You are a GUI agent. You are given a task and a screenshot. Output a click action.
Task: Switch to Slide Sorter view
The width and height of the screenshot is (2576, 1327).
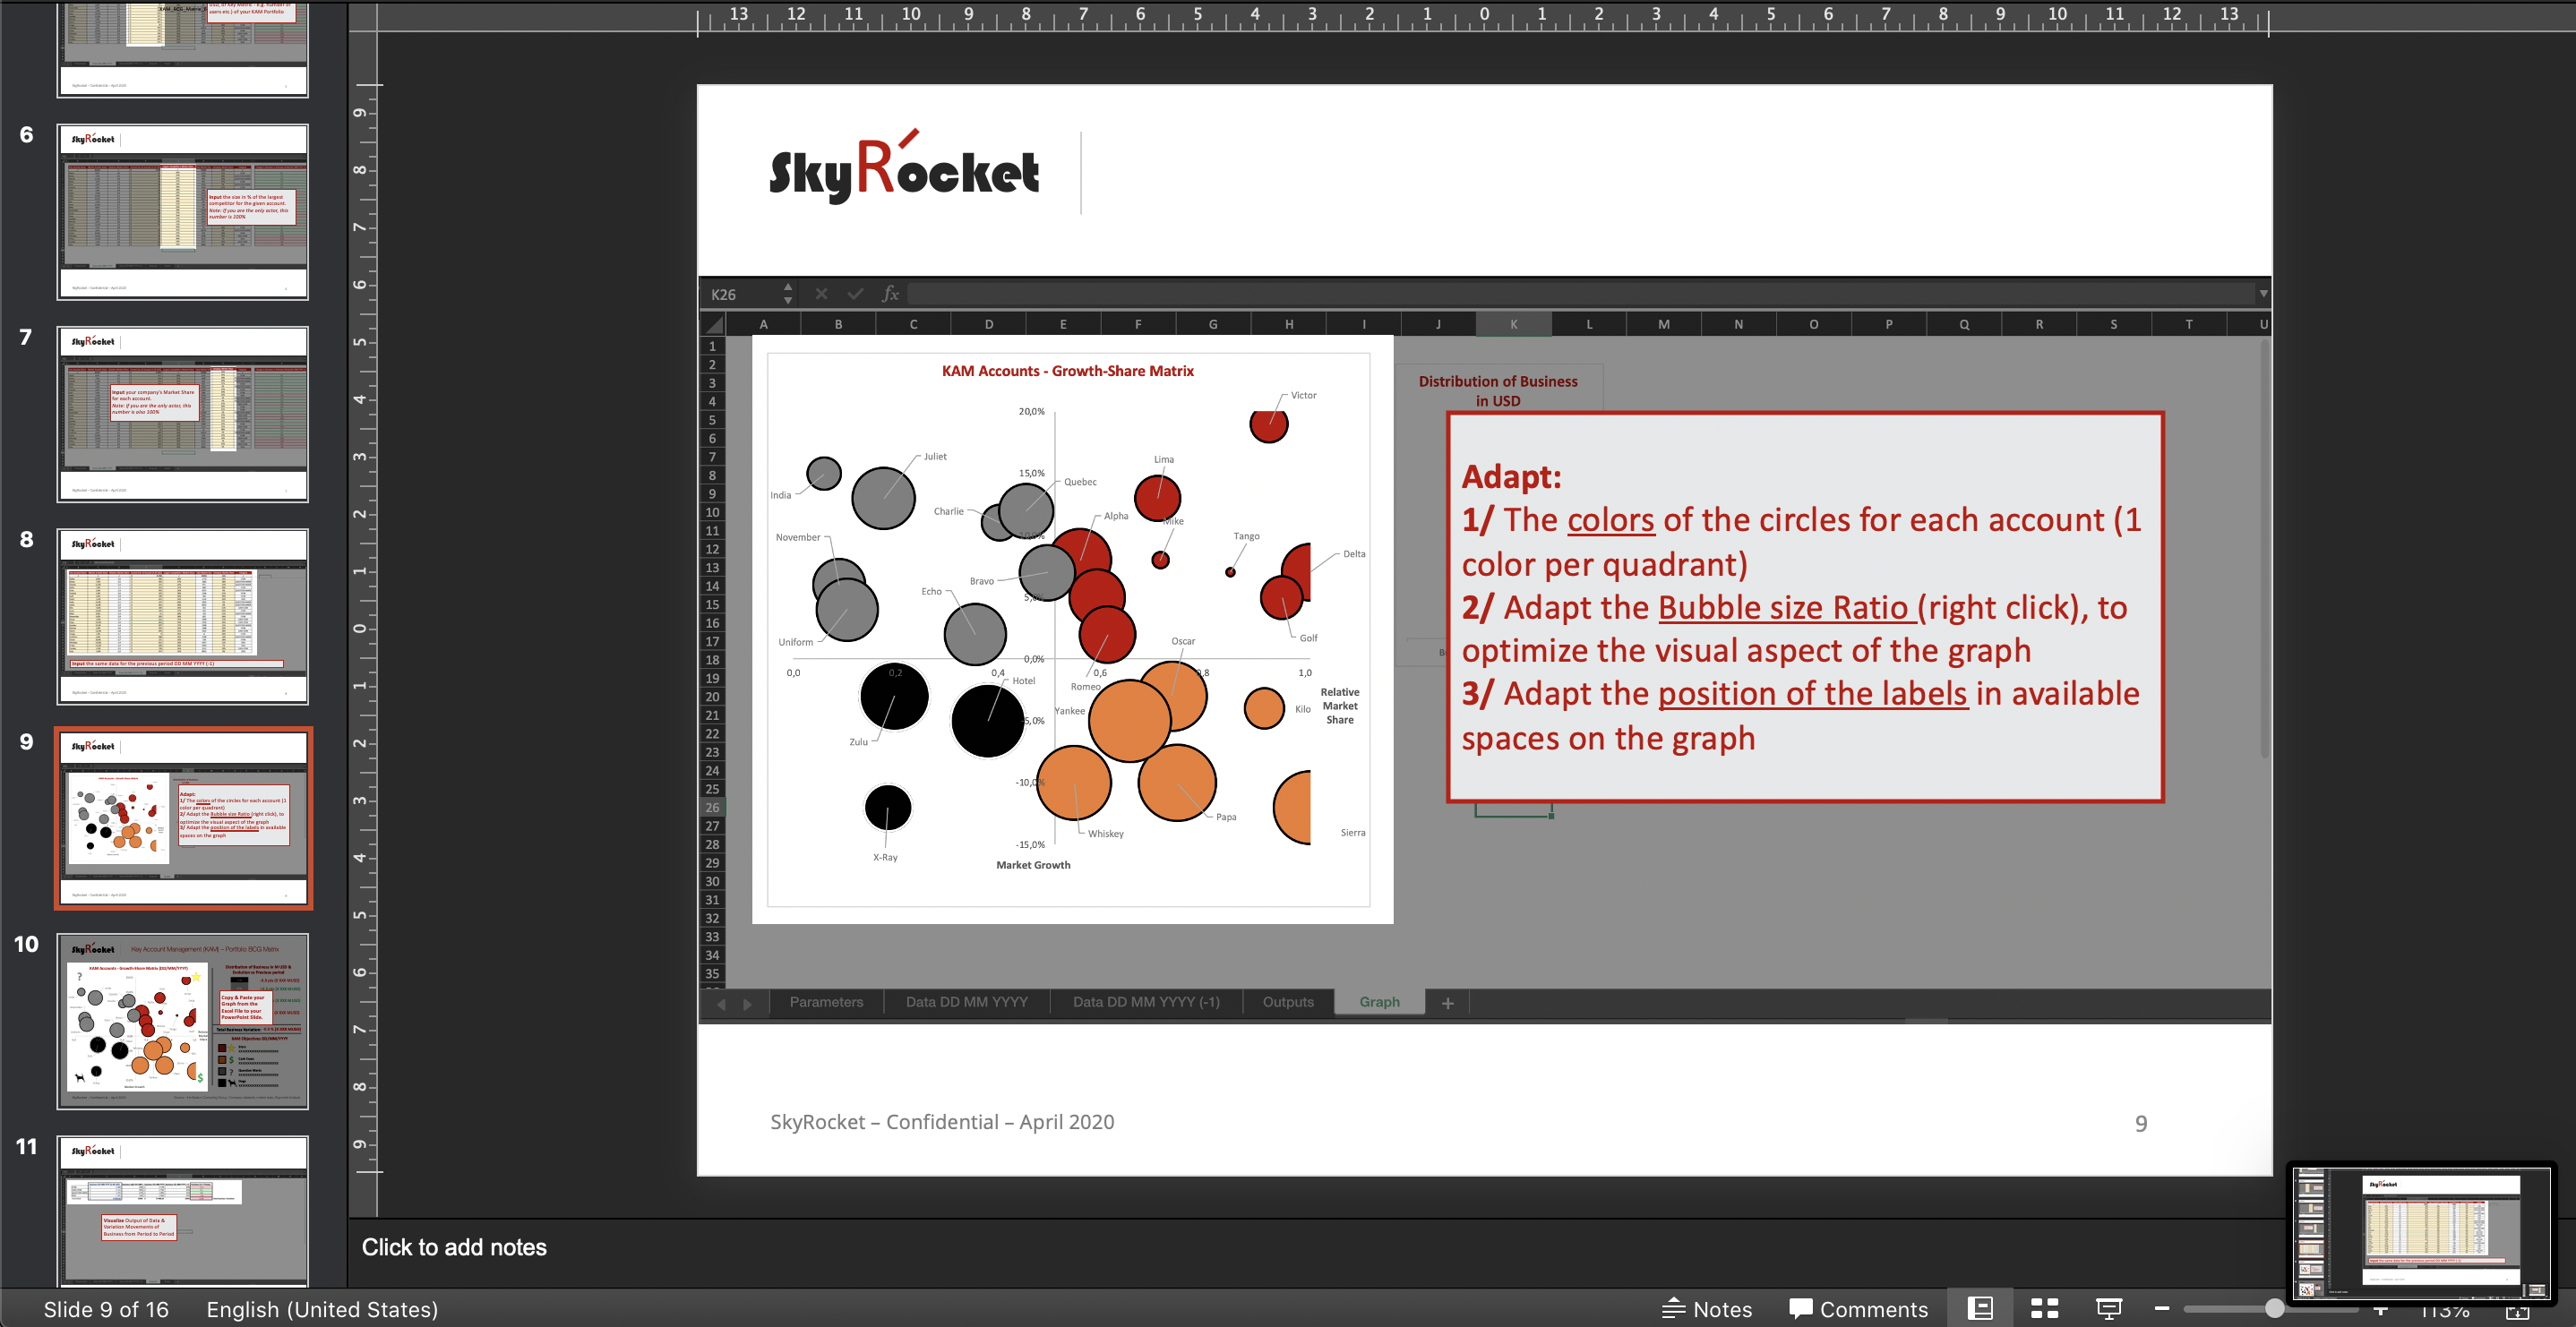[x=2045, y=1308]
